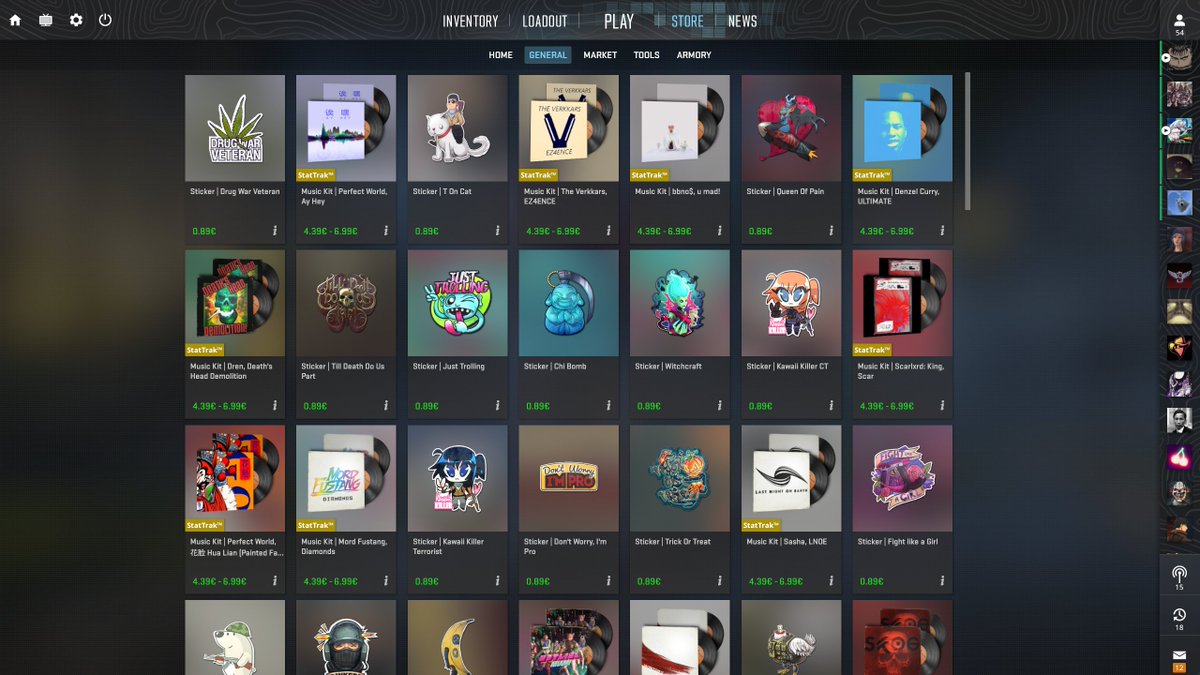
Task: Switch to the ARMORY tab
Action: click(x=694, y=55)
